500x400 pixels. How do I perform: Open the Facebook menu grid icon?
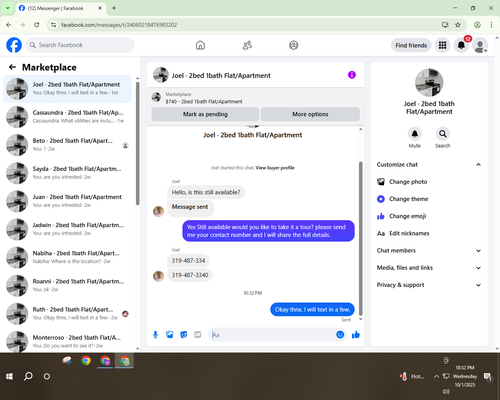pyautogui.click(x=442, y=45)
